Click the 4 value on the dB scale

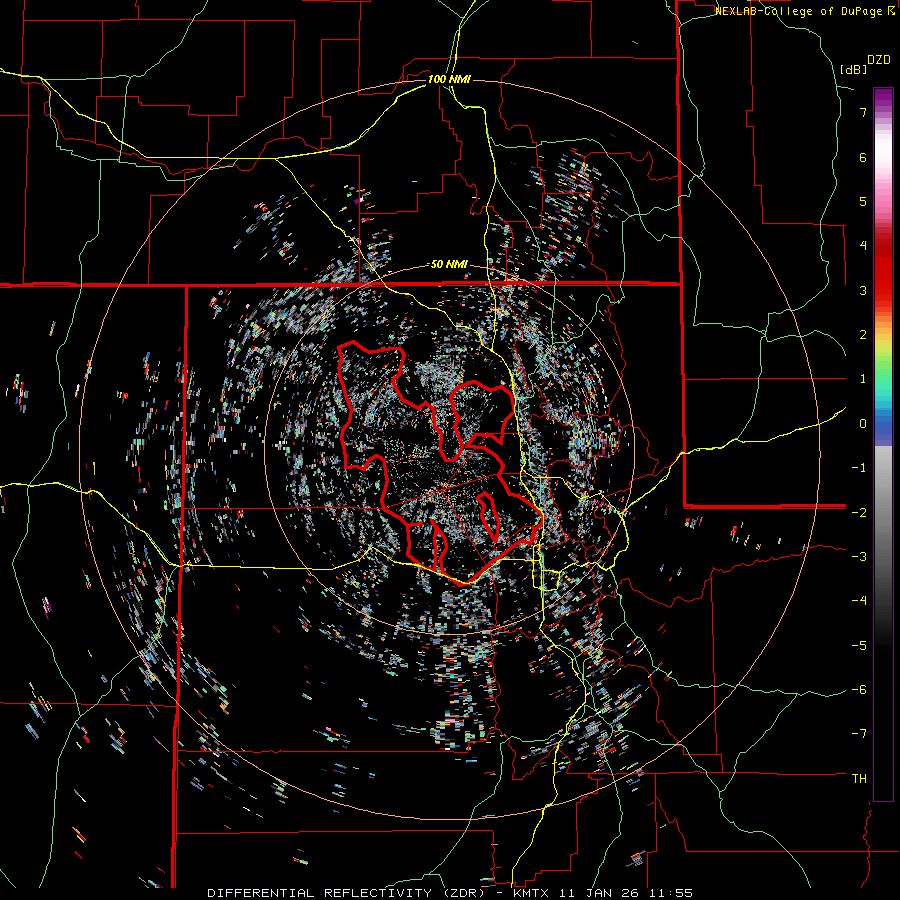click(863, 246)
